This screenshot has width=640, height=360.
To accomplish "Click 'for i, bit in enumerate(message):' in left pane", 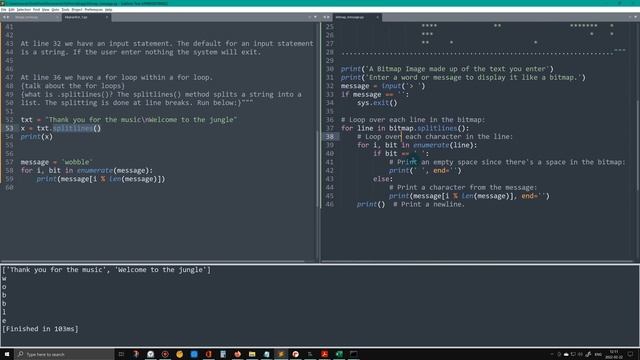I will point(87,171).
